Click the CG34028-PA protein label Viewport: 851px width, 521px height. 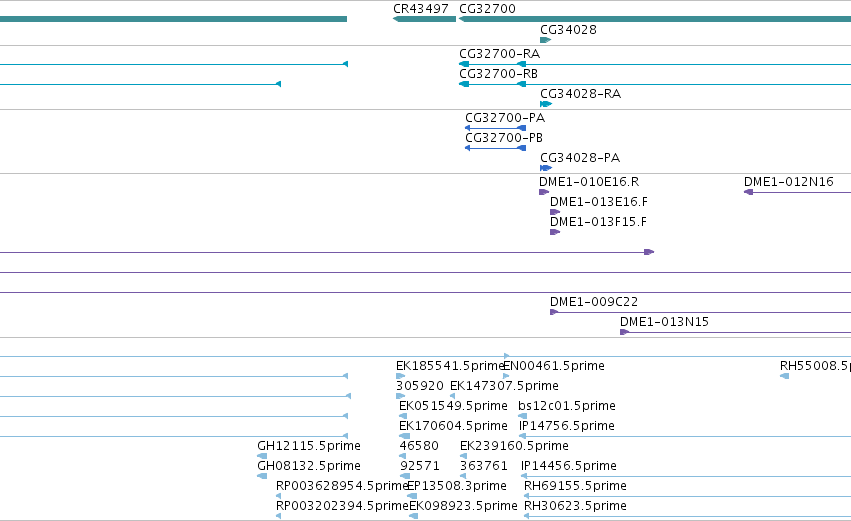coord(580,158)
